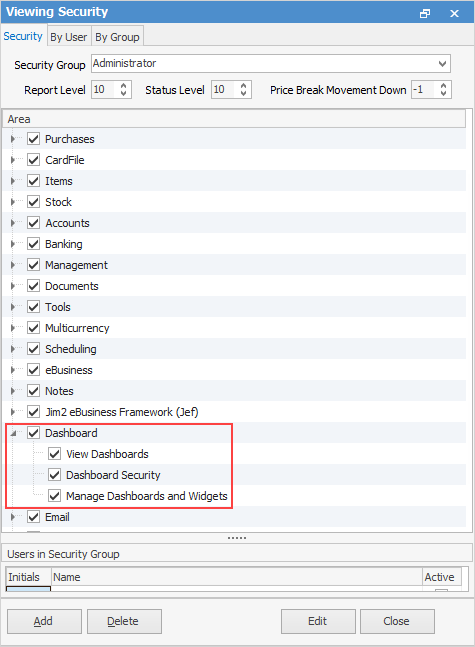Toggle the Items checkbox
This screenshot has height=647, width=475.
[33, 181]
